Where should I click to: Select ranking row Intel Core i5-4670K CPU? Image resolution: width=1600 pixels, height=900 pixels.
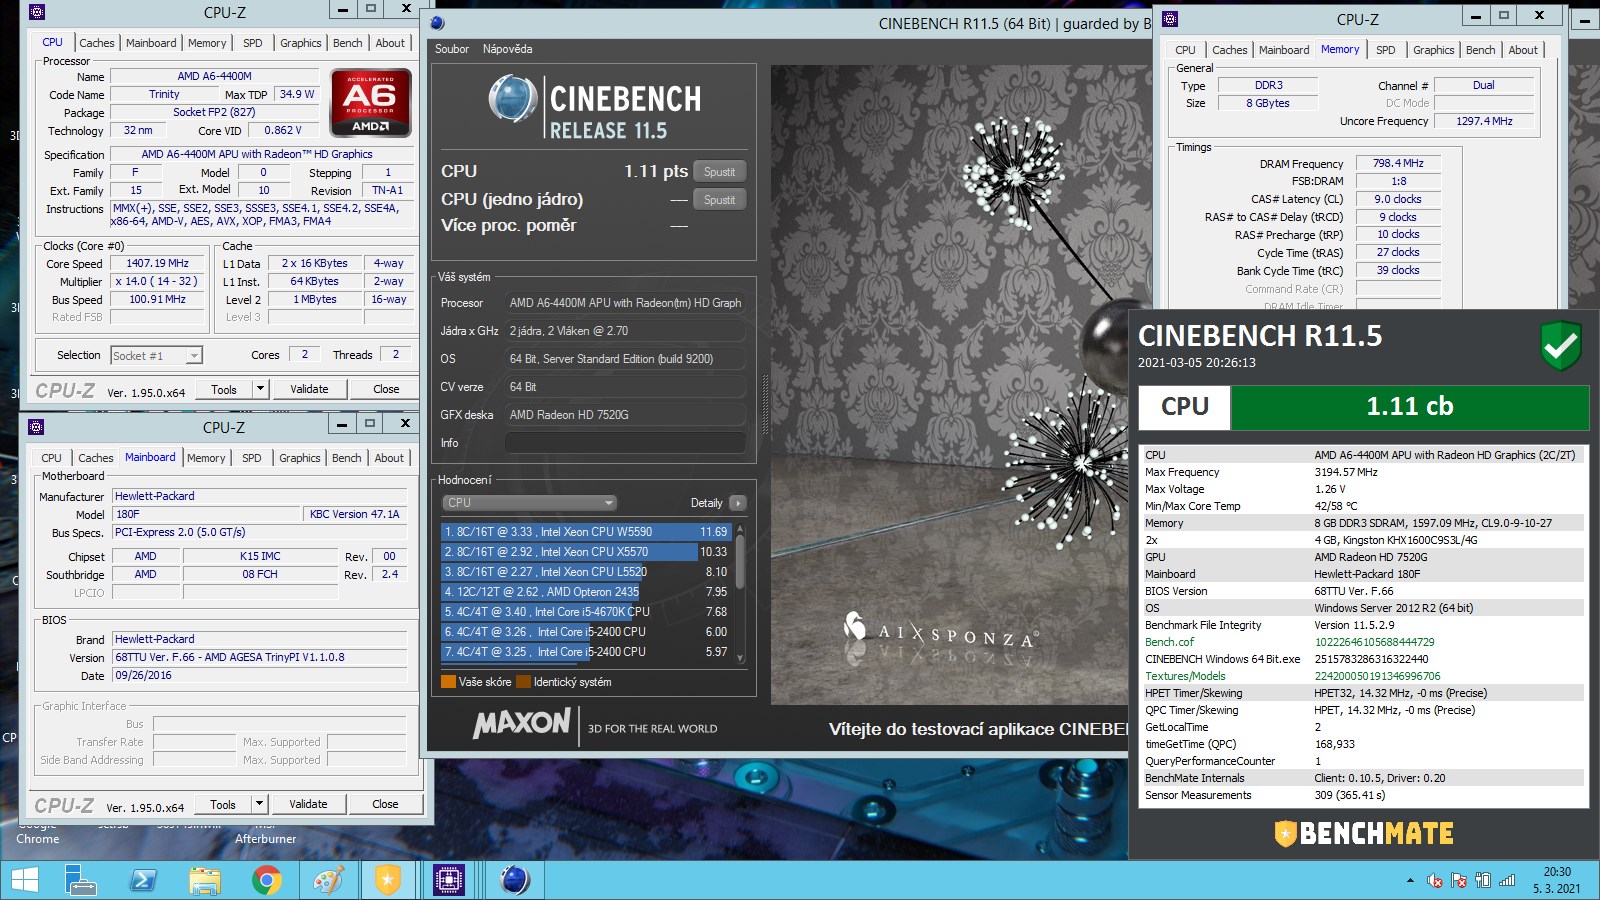[586, 612]
